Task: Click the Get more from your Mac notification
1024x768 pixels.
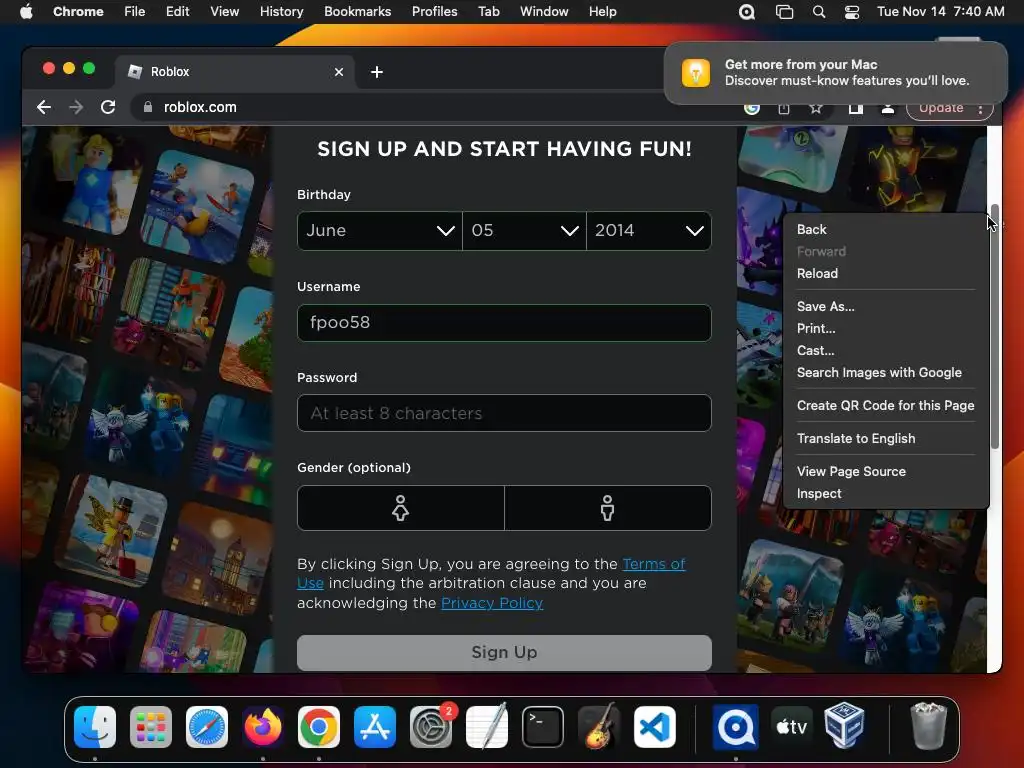Action: (835, 72)
